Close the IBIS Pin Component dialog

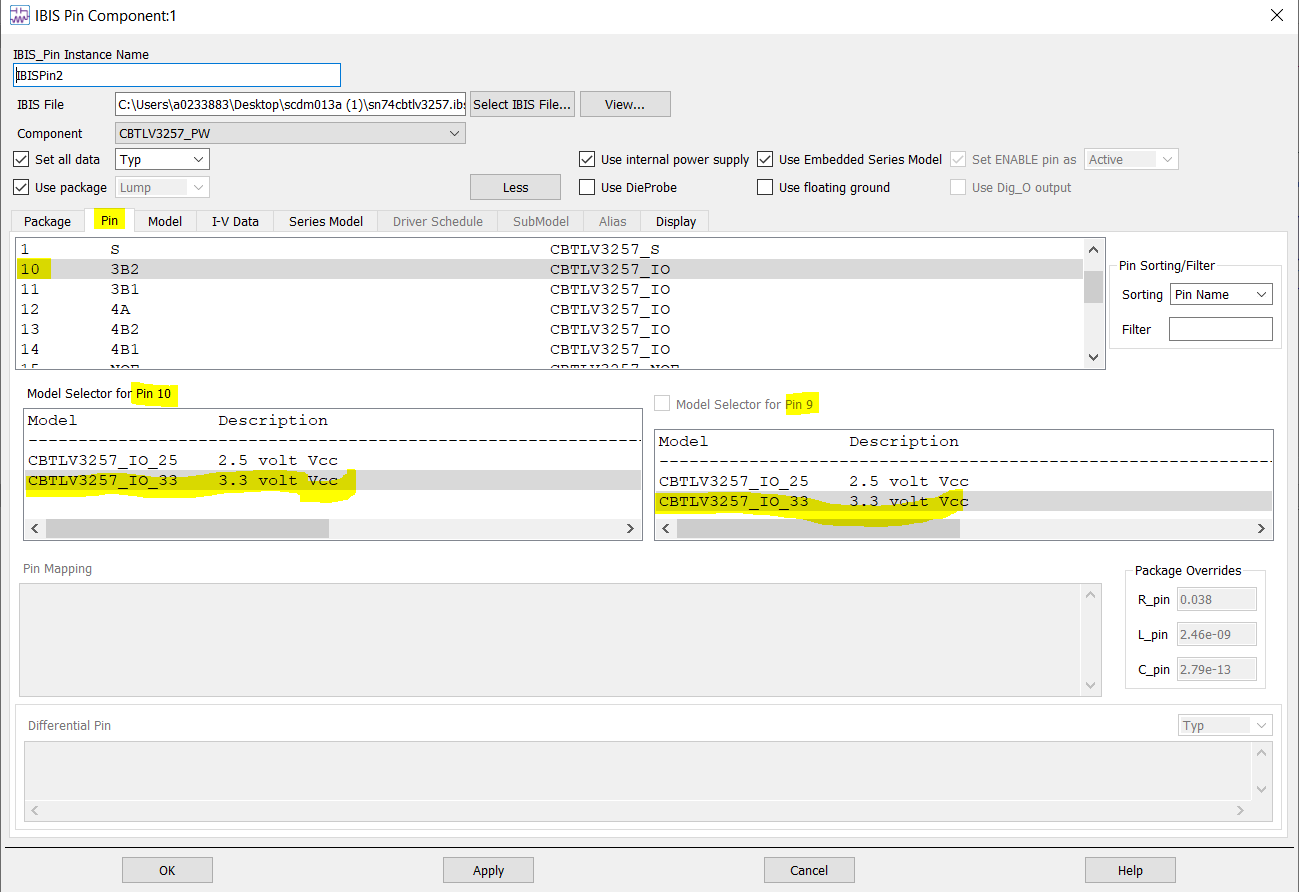[x=1276, y=15]
